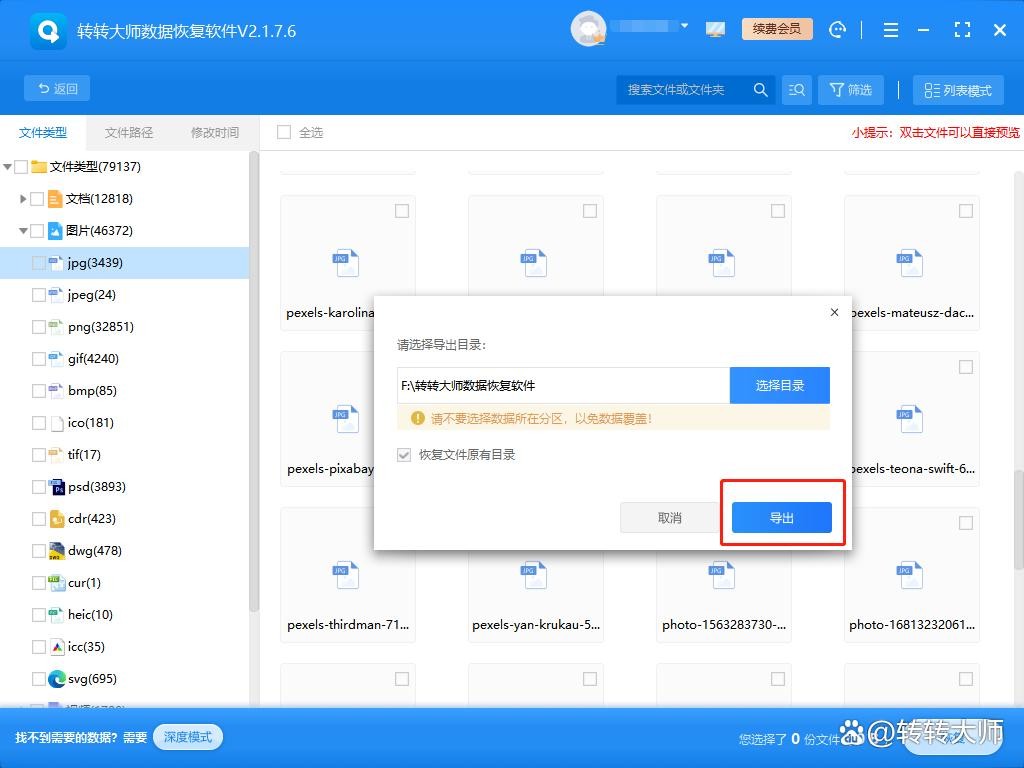Click the customer service icon in title bar

[x=838, y=30]
